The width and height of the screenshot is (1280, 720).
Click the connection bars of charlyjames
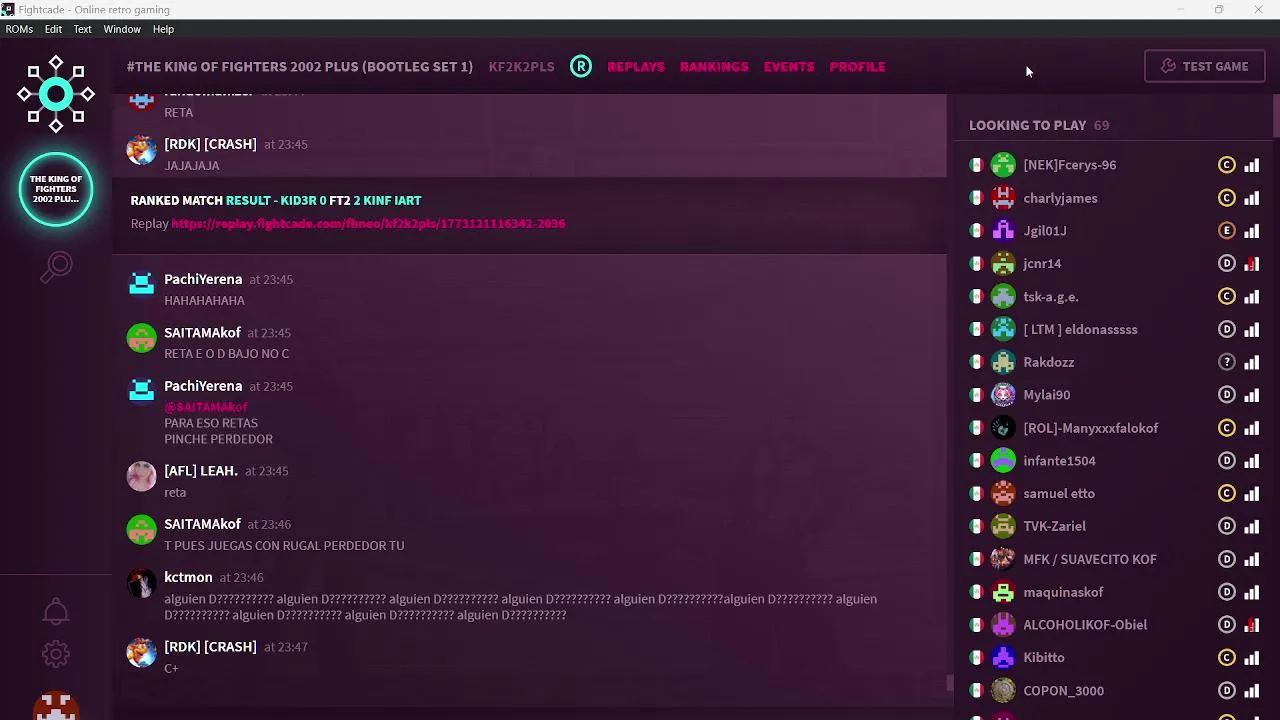click(x=1251, y=198)
